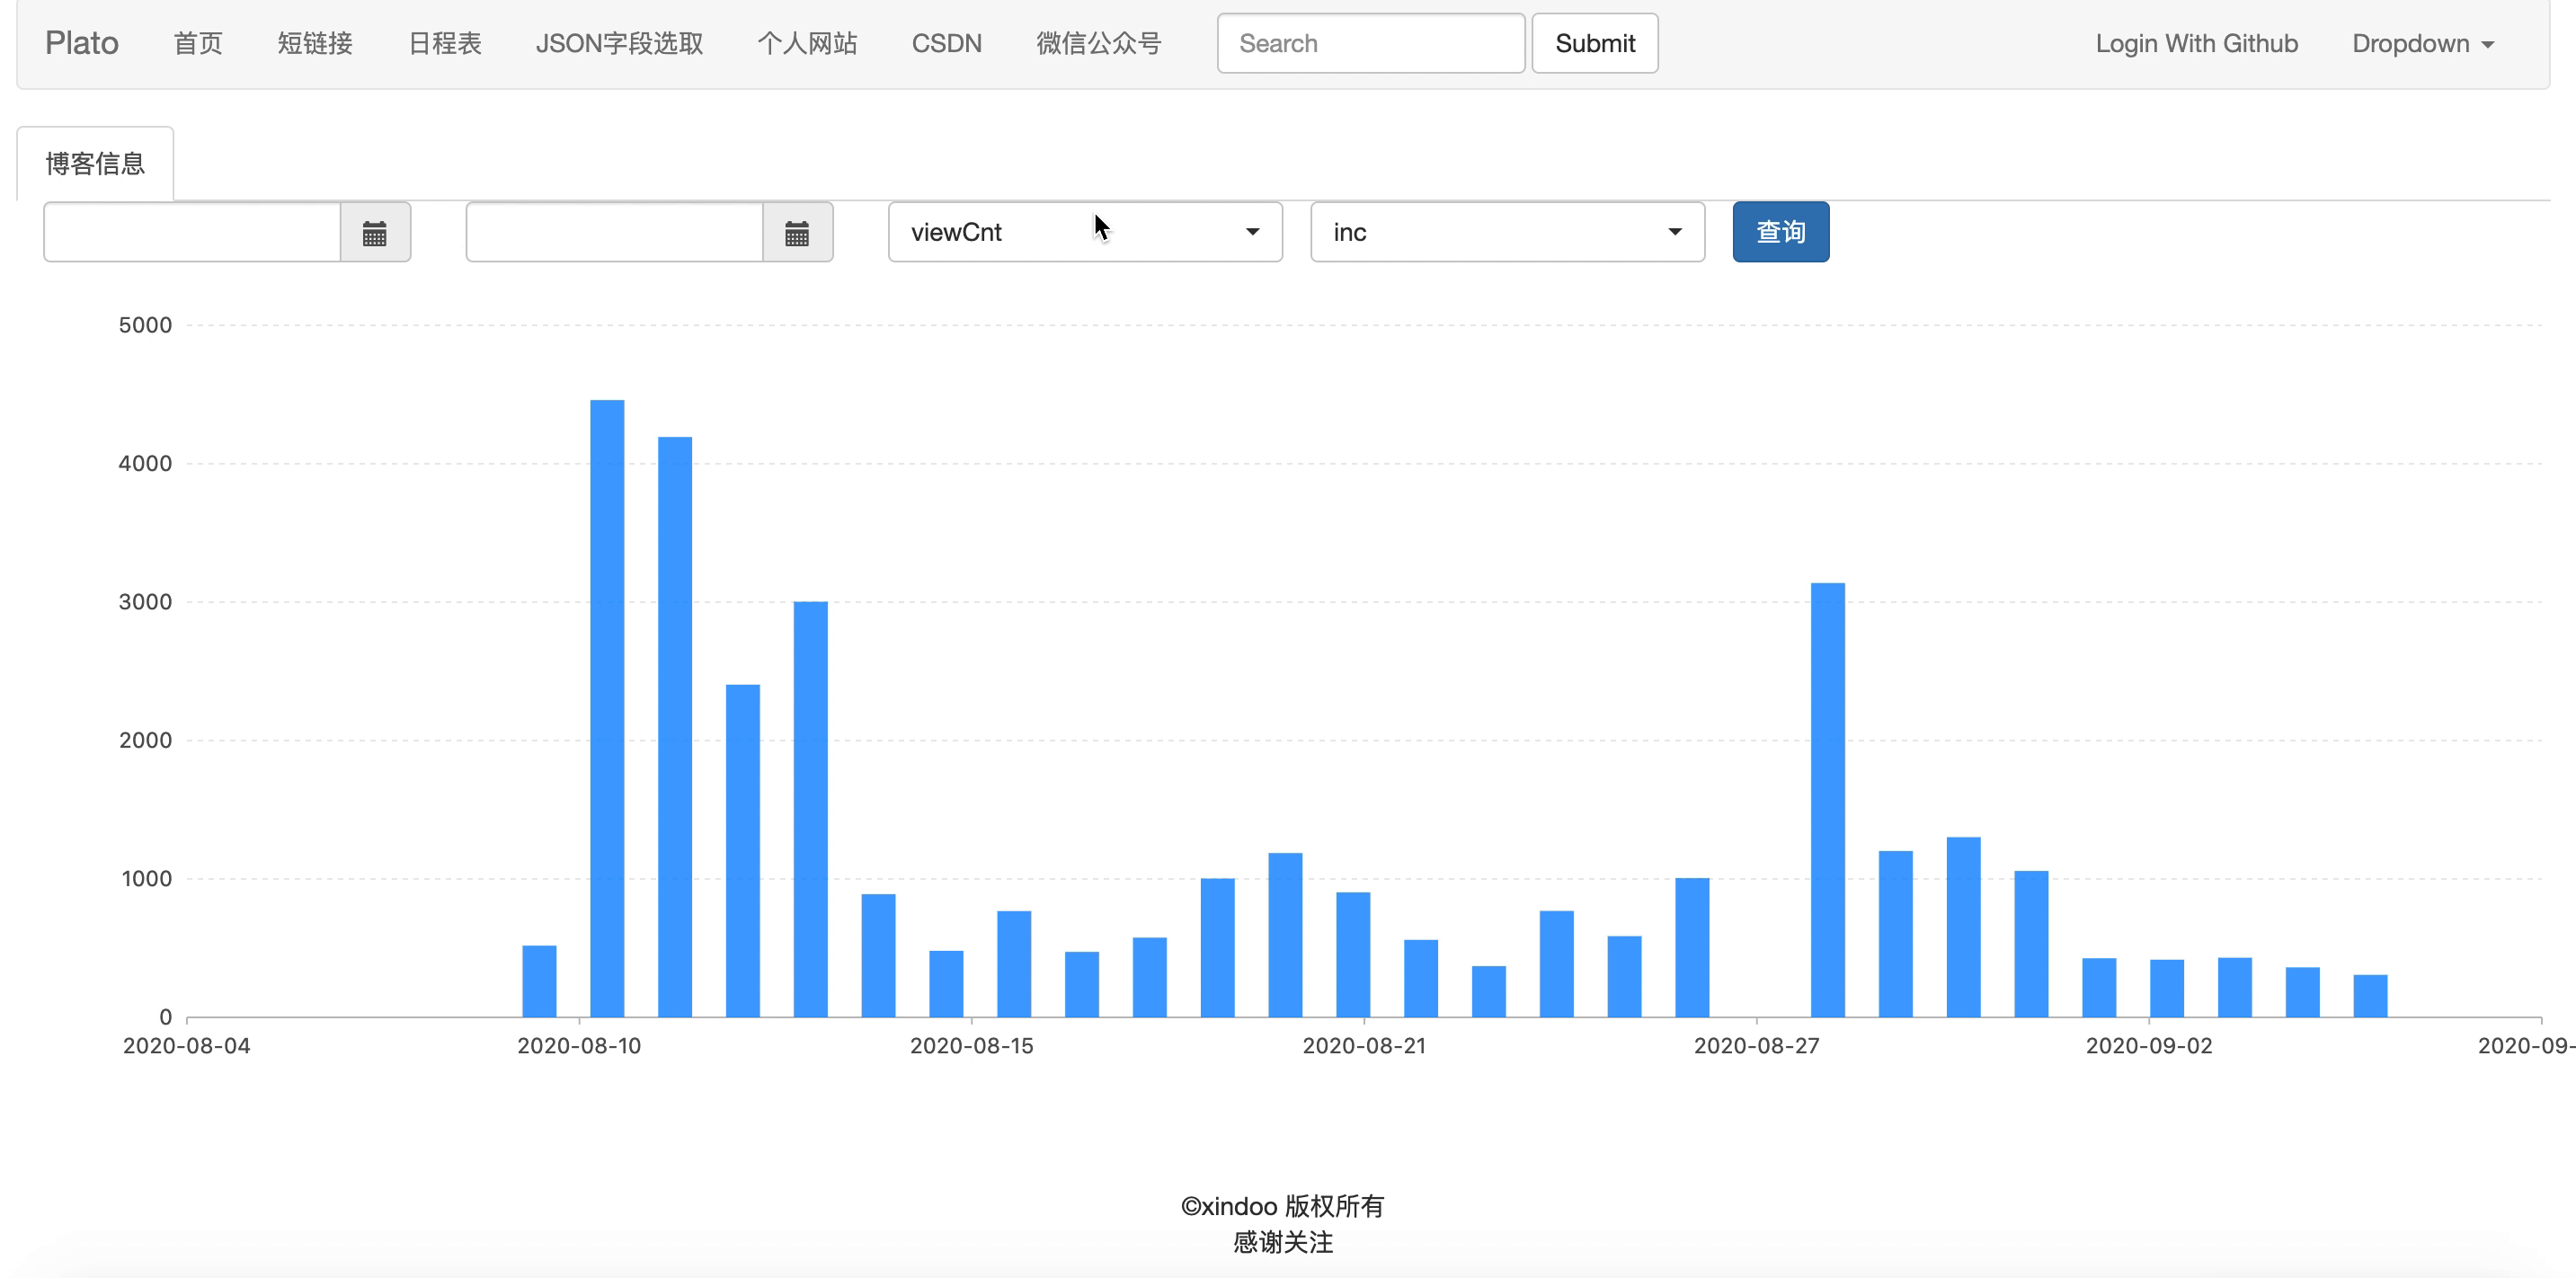Open the Dropdown menu in navbar
The width and height of the screenshot is (2576, 1278).
(x=2422, y=44)
